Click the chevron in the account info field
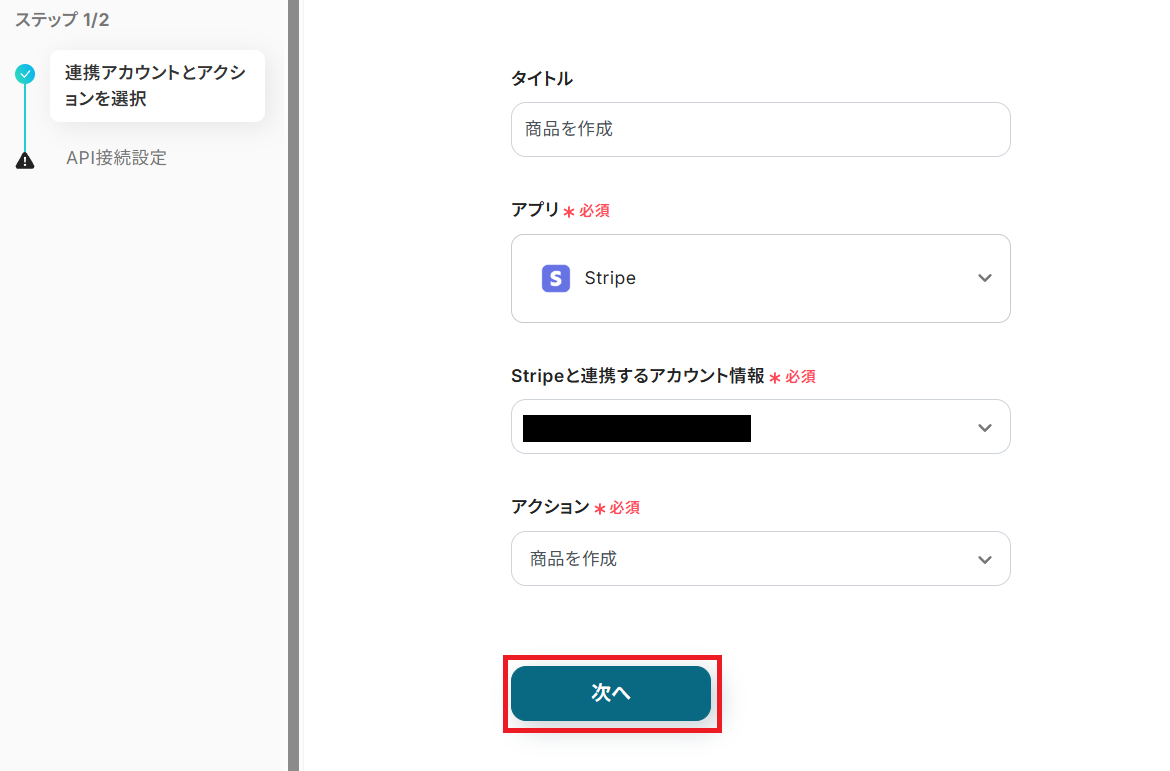 click(x=985, y=427)
